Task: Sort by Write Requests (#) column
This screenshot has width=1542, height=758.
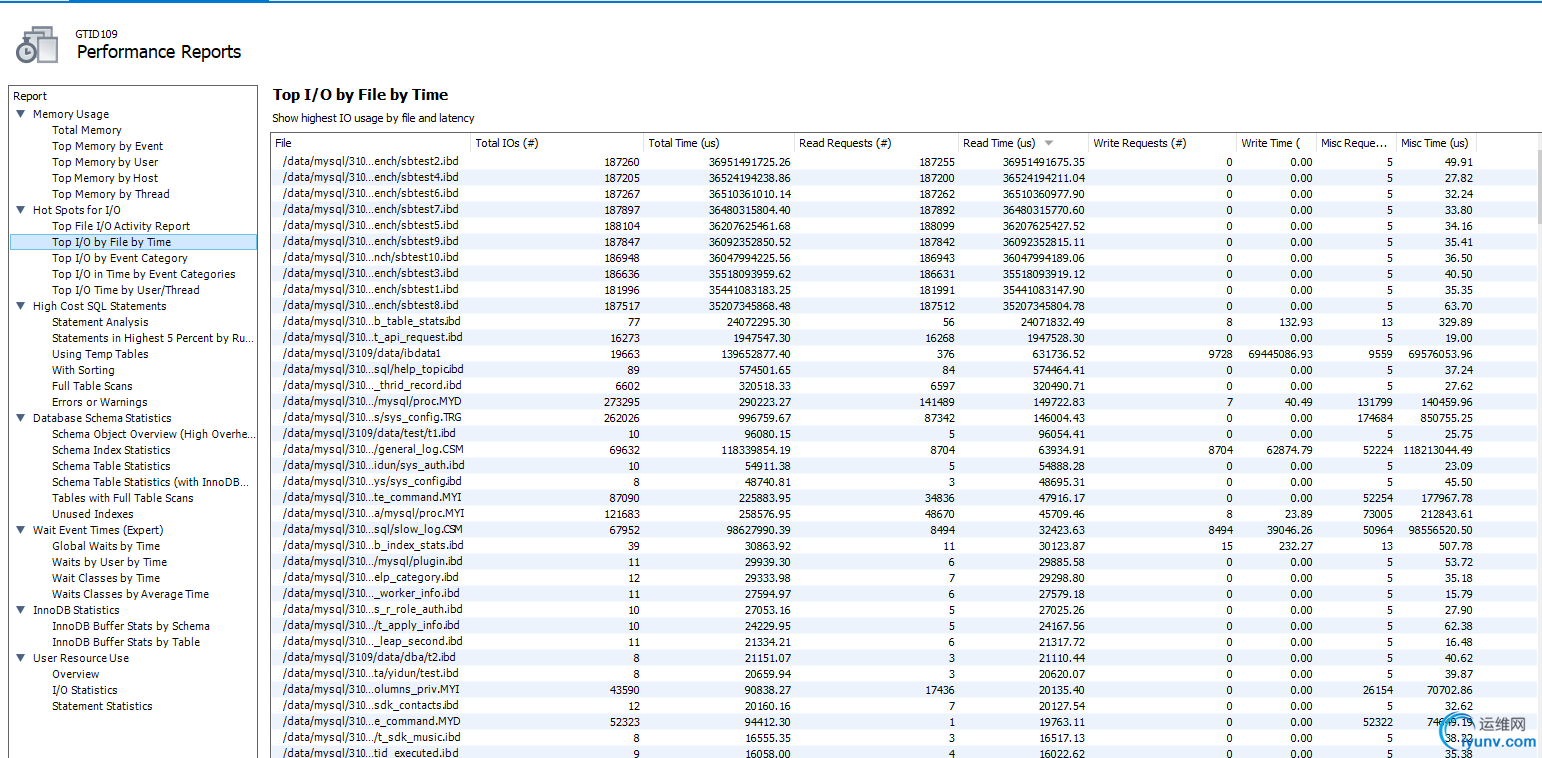Action: 1162,143
